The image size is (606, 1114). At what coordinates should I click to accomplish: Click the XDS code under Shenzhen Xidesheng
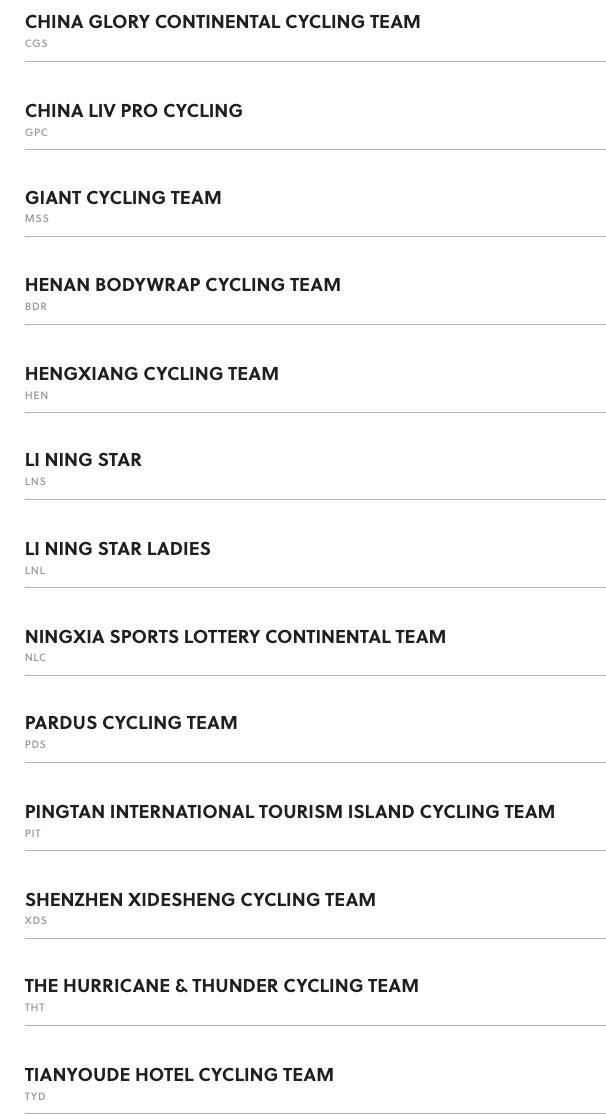click(x=36, y=921)
